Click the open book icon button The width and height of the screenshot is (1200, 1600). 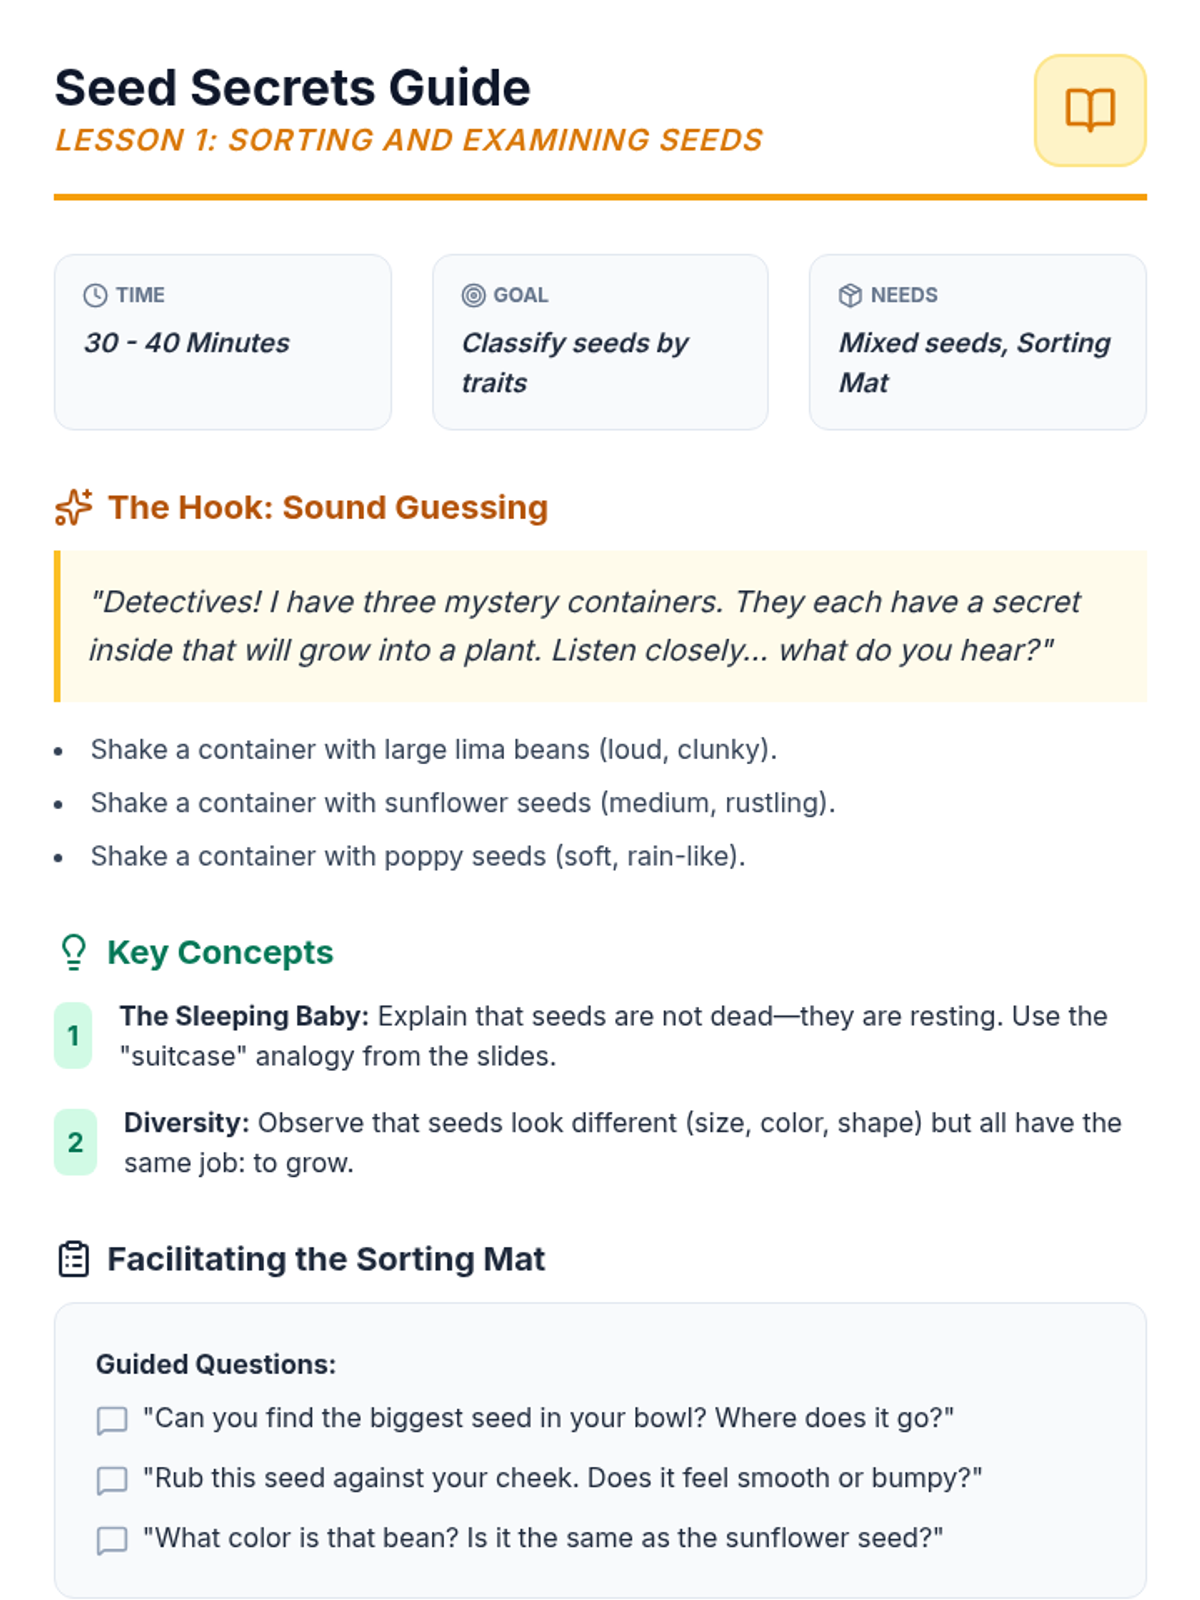click(1089, 110)
